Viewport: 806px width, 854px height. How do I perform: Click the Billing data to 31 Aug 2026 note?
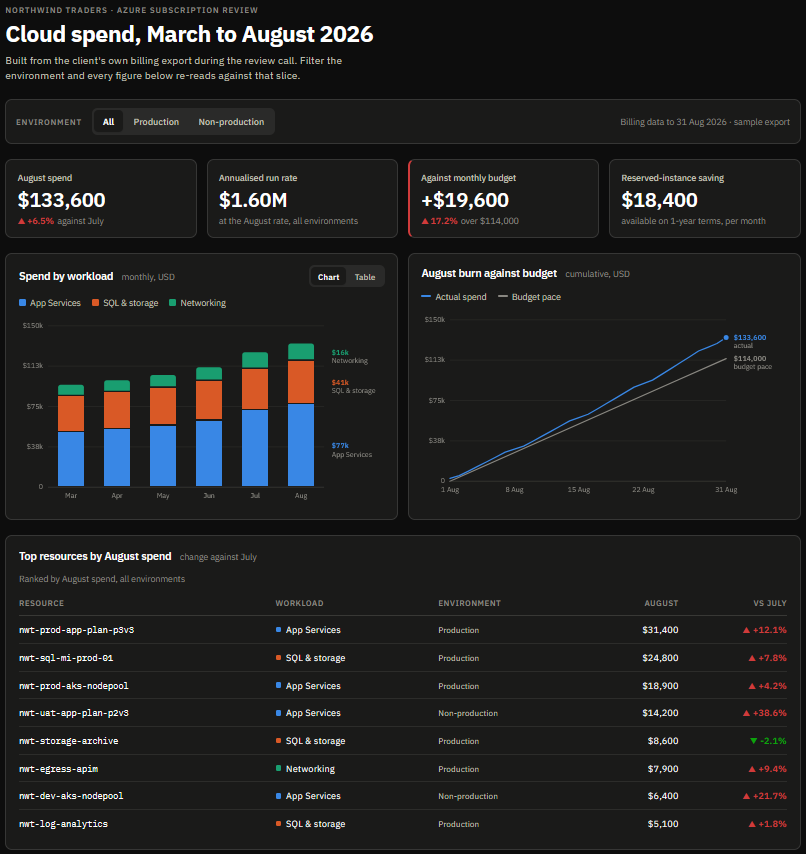click(705, 122)
